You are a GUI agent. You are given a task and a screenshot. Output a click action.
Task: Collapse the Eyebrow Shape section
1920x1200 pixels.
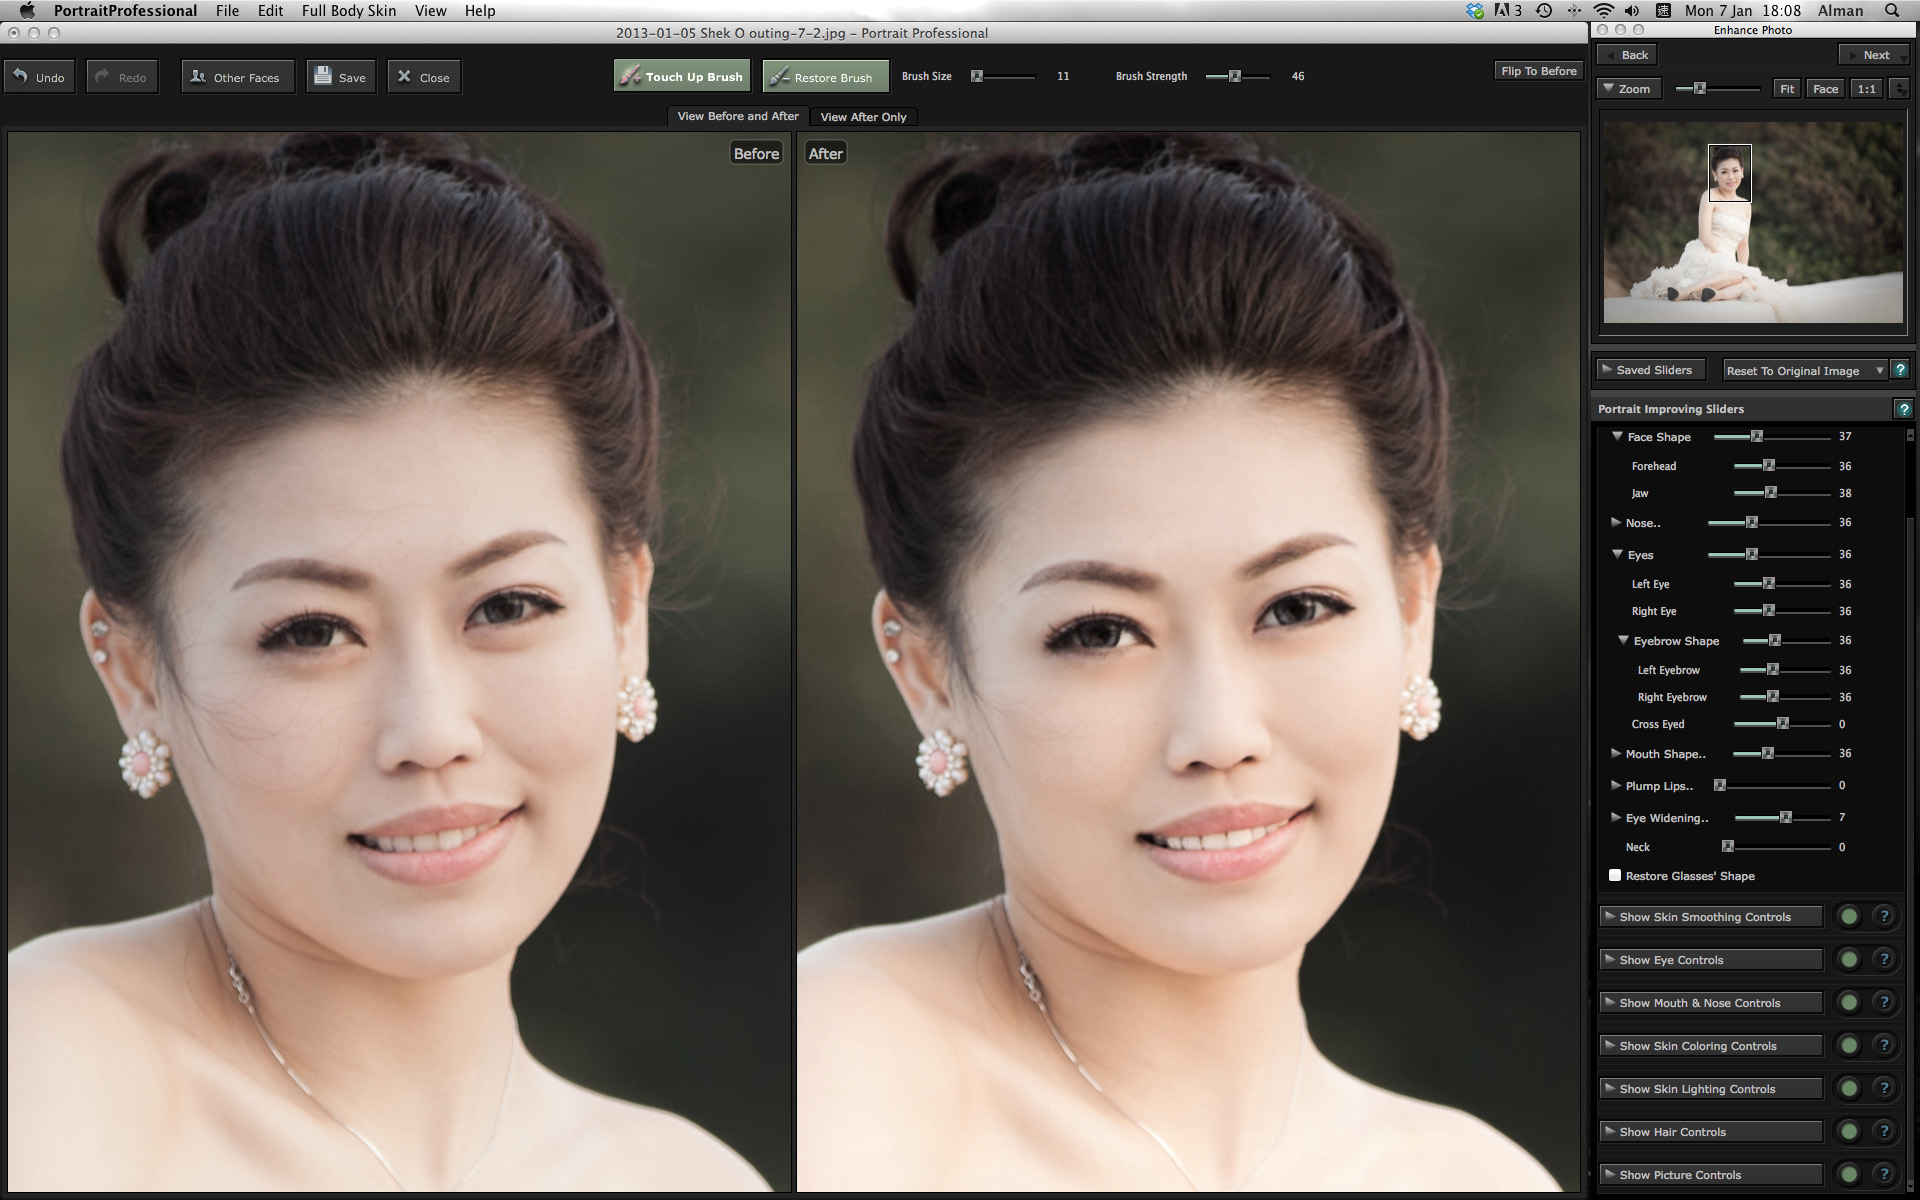[1623, 640]
